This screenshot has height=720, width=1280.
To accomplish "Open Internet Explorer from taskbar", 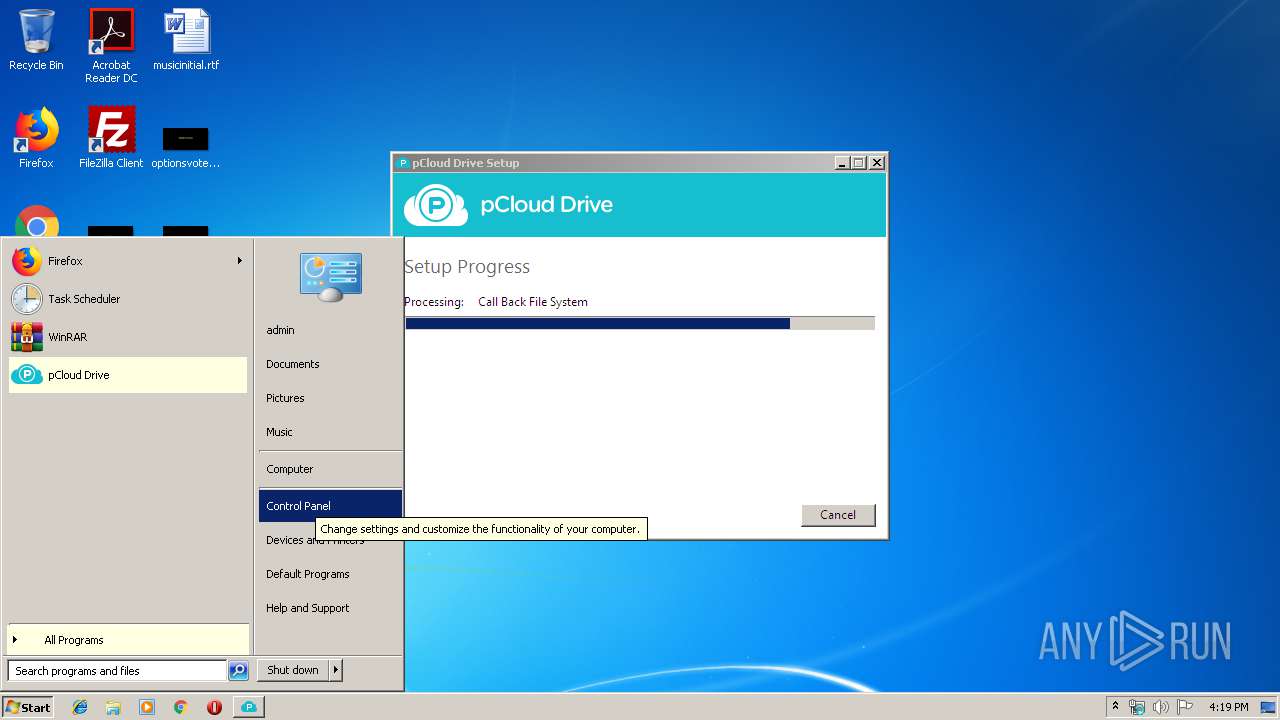I will tap(80, 707).
